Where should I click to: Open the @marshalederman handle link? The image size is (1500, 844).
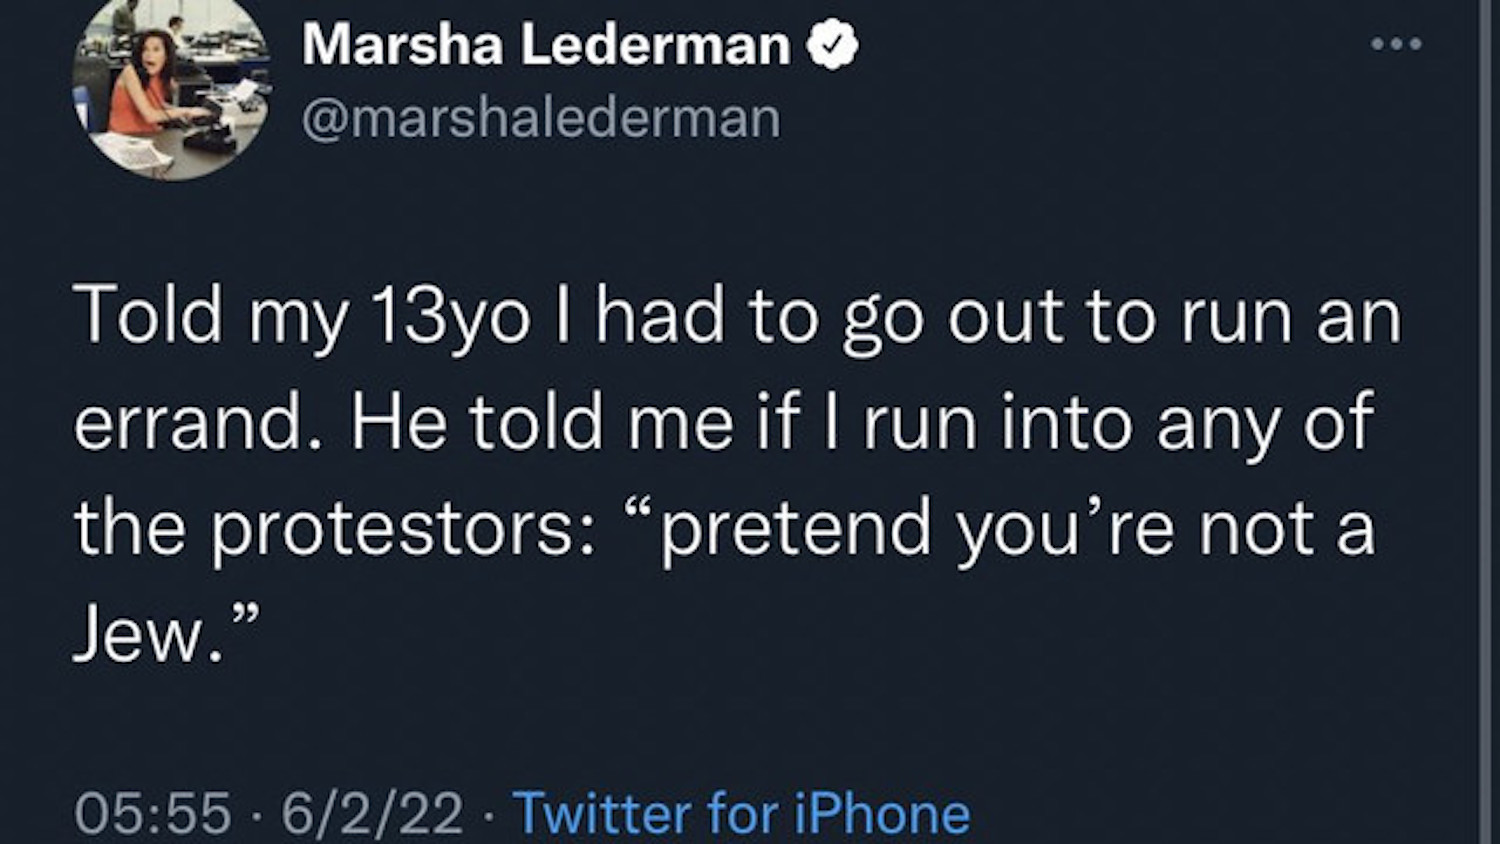[x=541, y=118]
